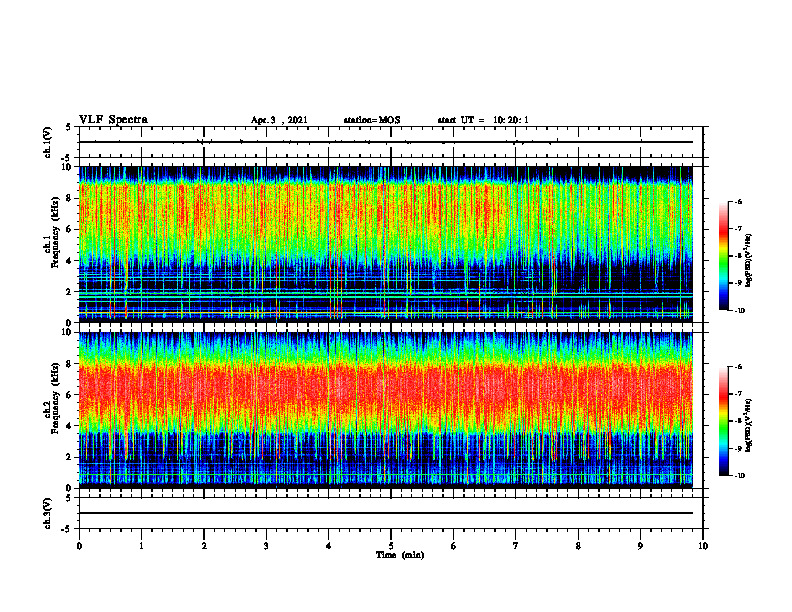Select the ch.2 color bar 'log(PSD)' label
Viewport: 792px width, 612px height.
click(748, 426)
